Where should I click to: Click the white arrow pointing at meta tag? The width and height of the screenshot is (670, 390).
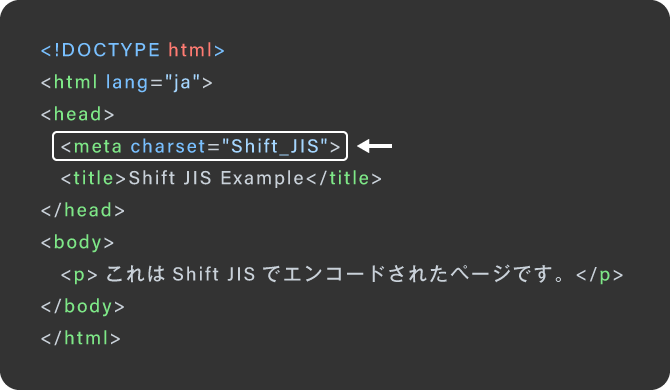[374, 146]
